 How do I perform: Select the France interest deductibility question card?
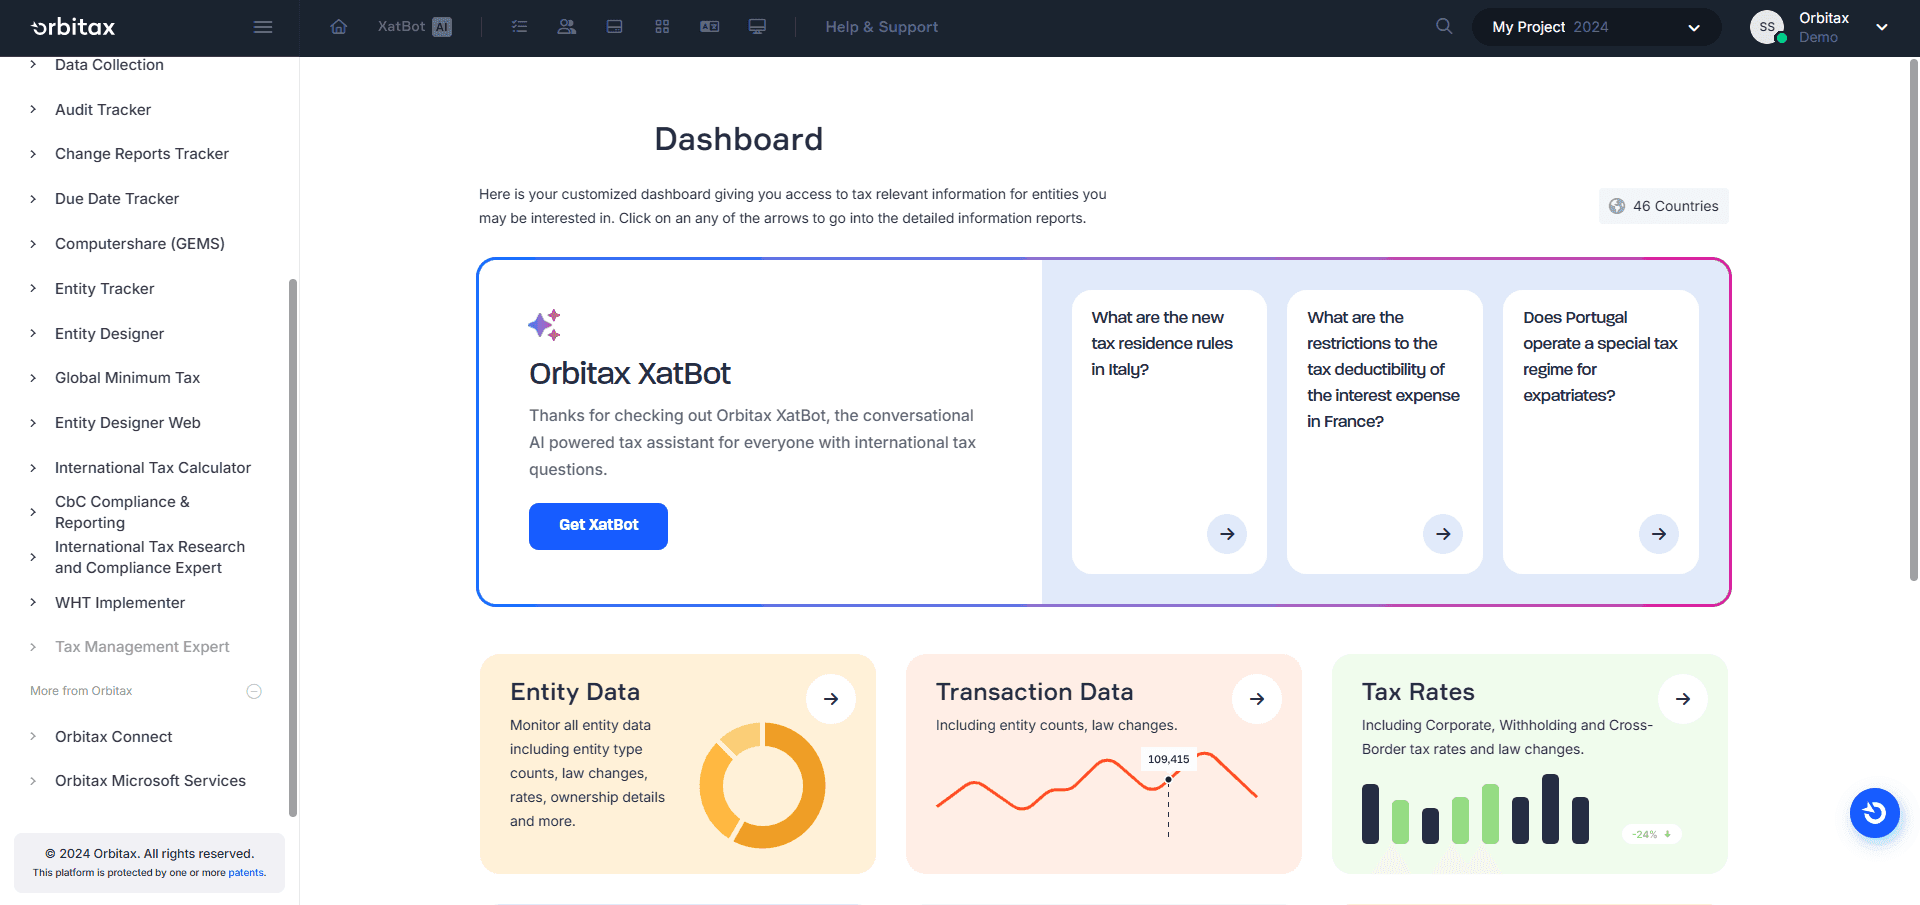(x=1385, y=432)
